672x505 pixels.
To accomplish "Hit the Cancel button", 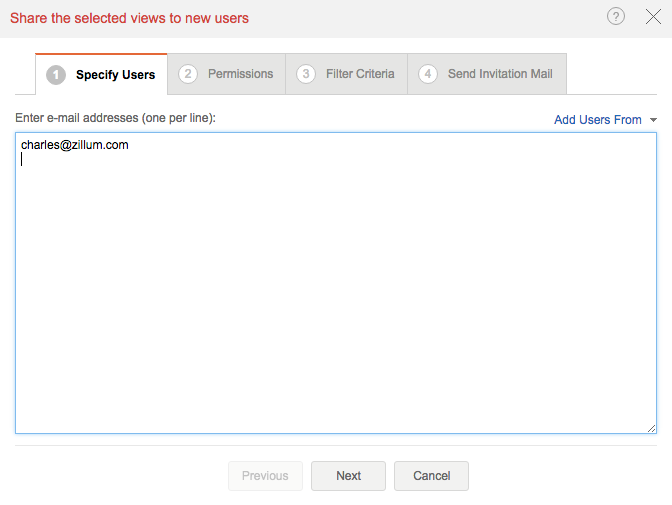I will pyautogui.click(x=431, y=476).
